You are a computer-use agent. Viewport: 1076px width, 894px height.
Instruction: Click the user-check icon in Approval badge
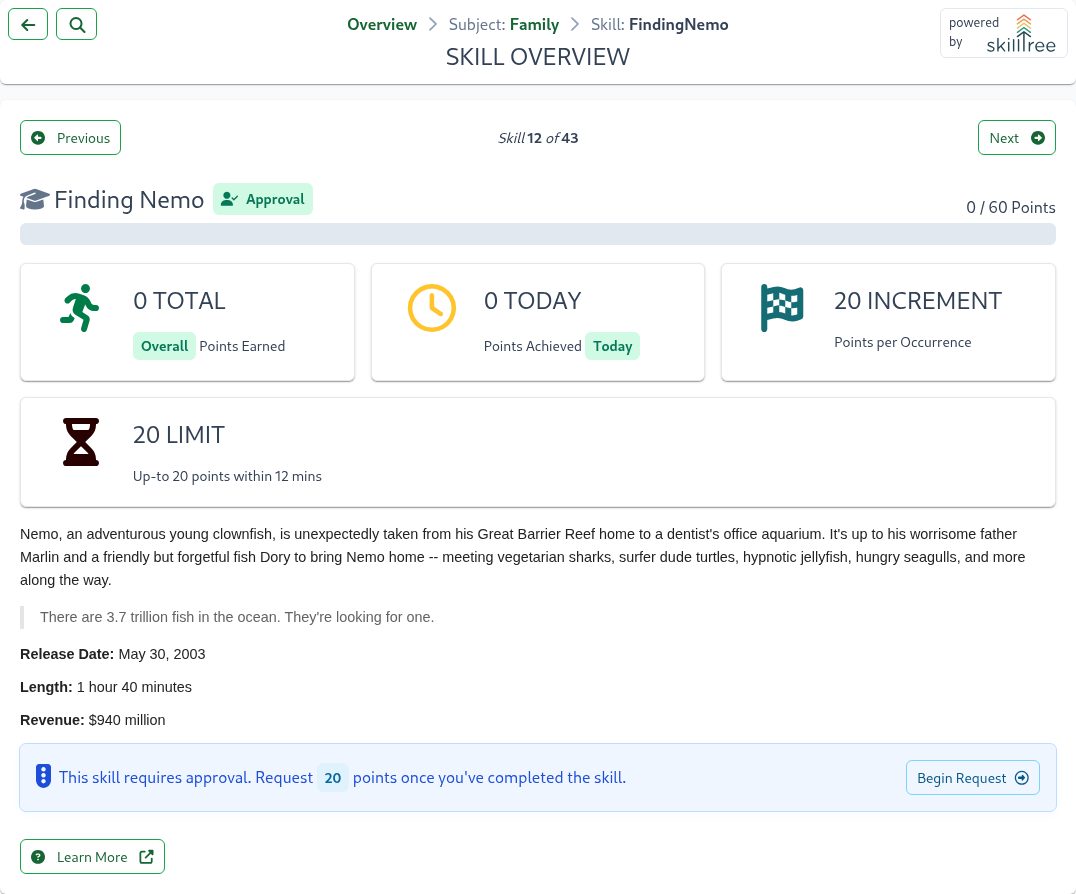click(x=229, y=200)
